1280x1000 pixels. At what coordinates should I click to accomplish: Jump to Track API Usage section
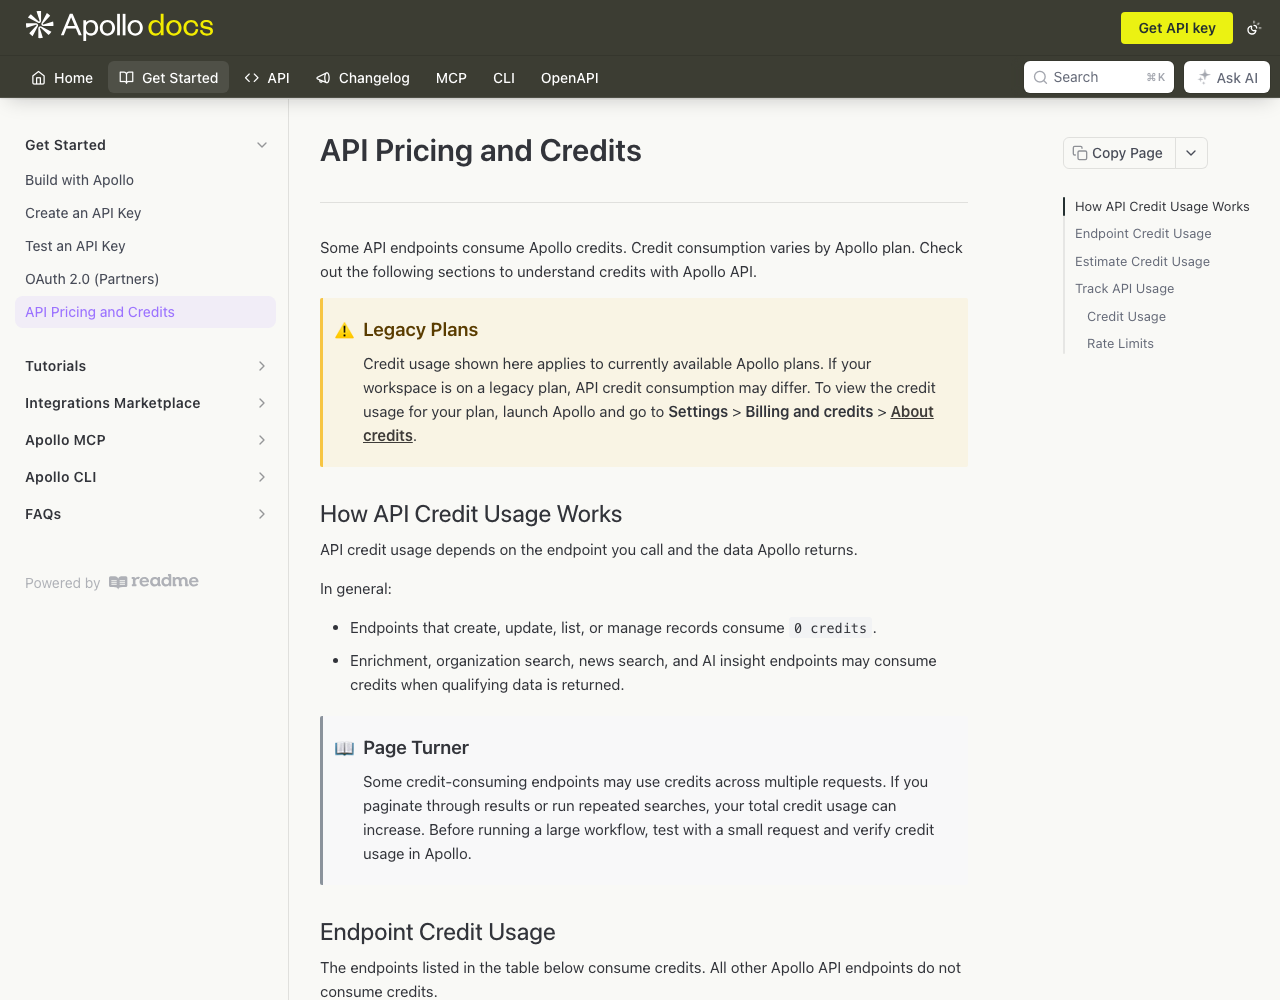click(1124, 288)
